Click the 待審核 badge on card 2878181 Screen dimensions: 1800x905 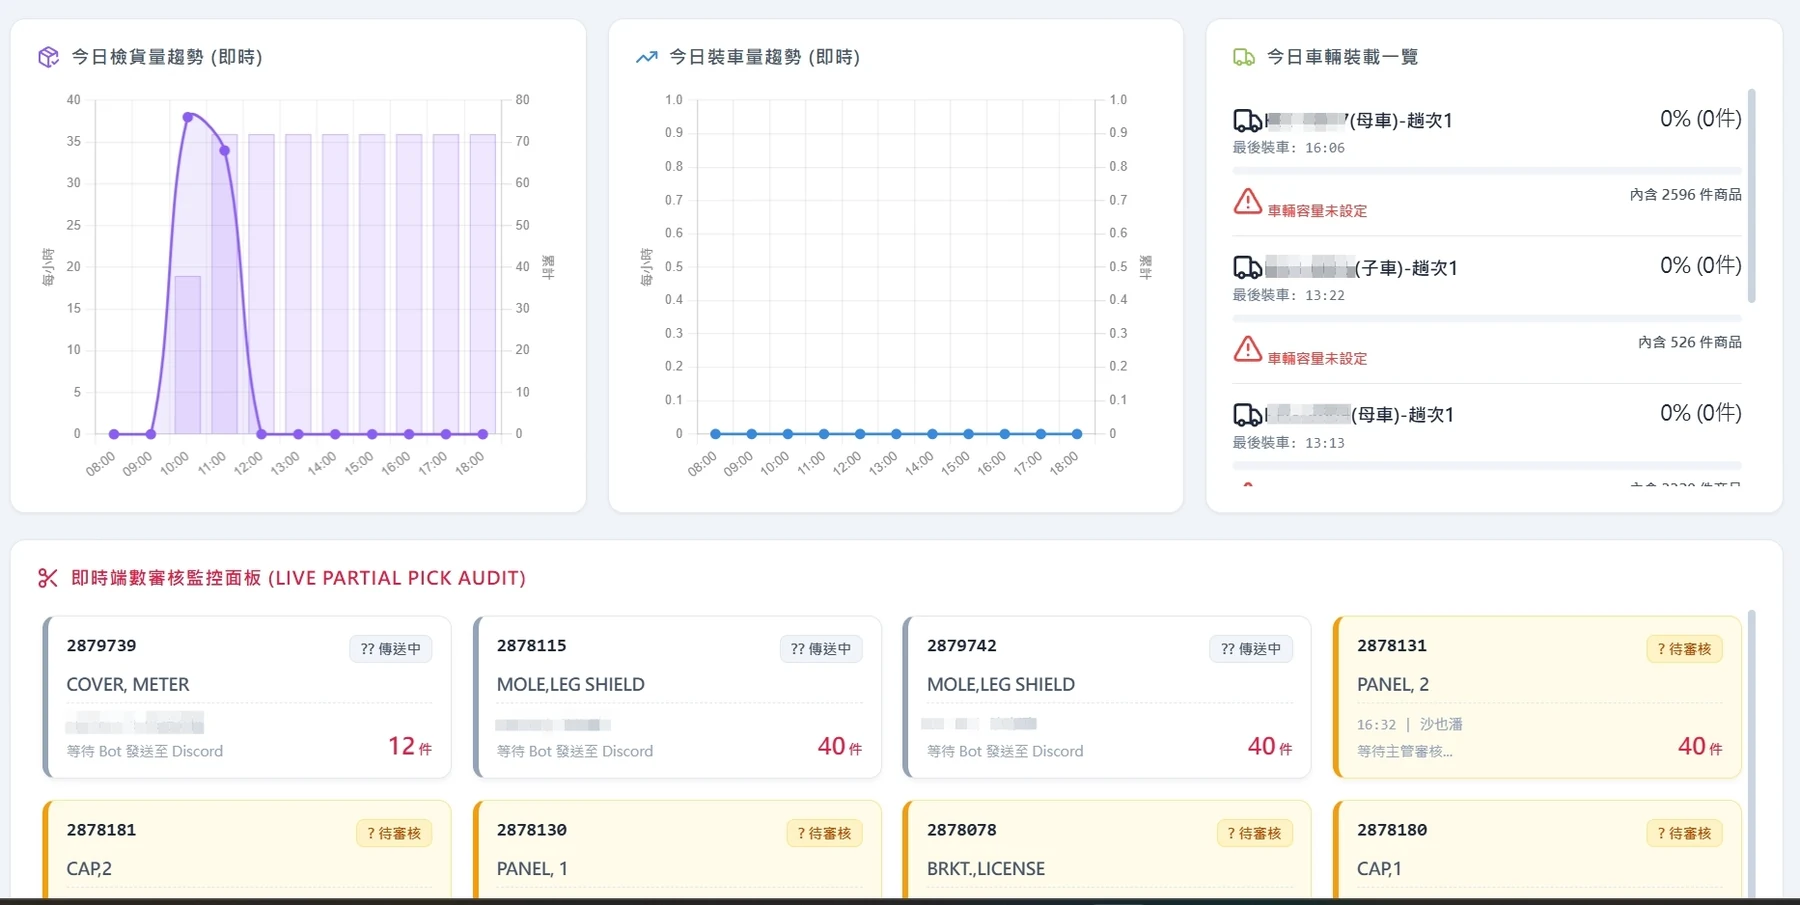[x=394, y=833]
